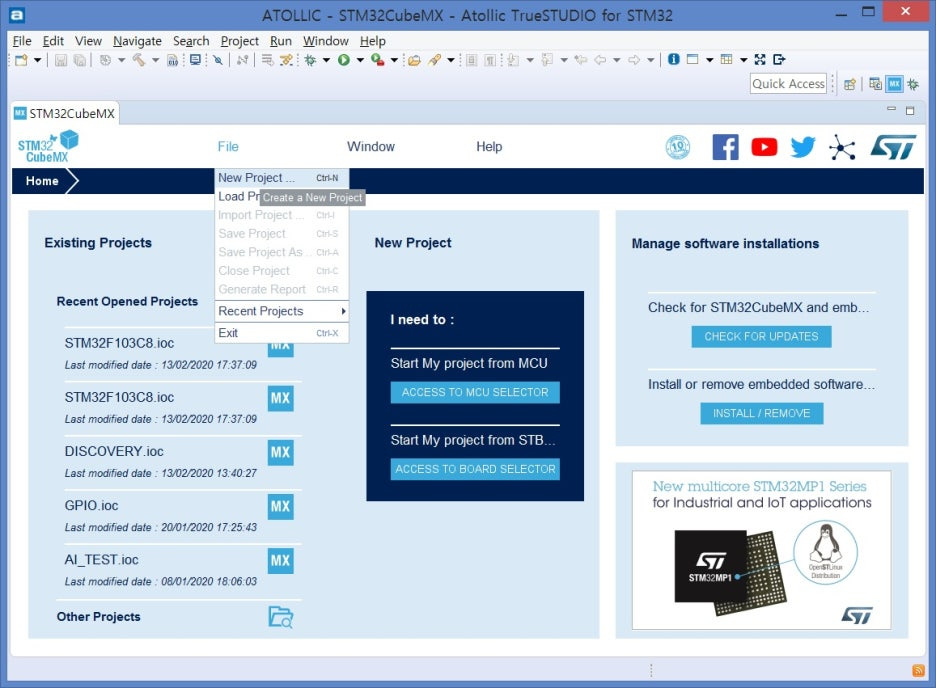Viewport: 936px width, 688px height.
Task: Switch to the MX CubeMX perspective
Action: (894, 84)
